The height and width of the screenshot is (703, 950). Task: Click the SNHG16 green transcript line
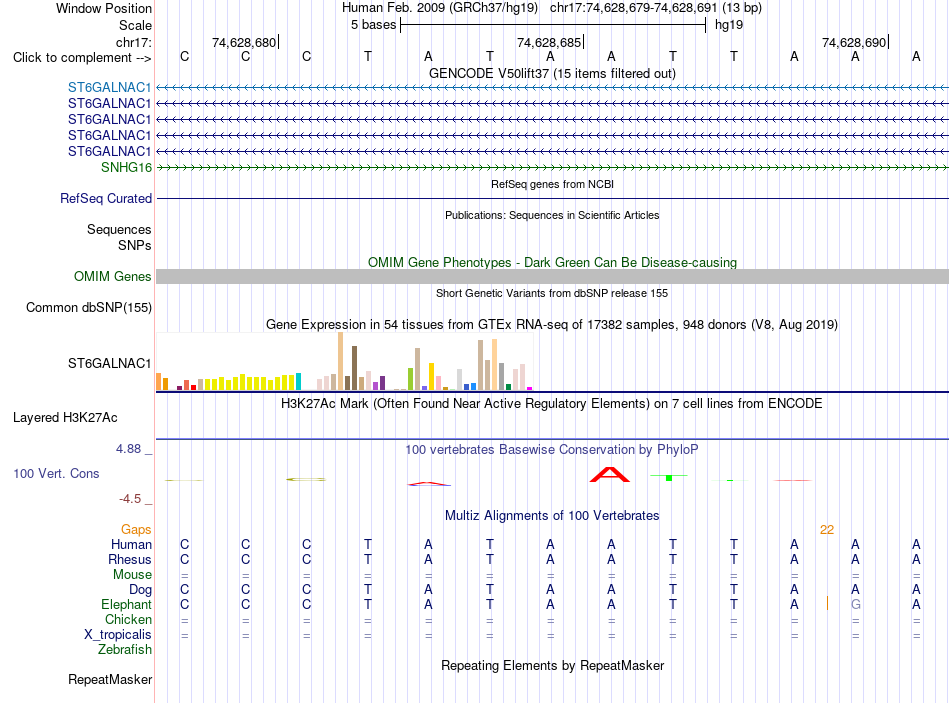click(552, 167)
